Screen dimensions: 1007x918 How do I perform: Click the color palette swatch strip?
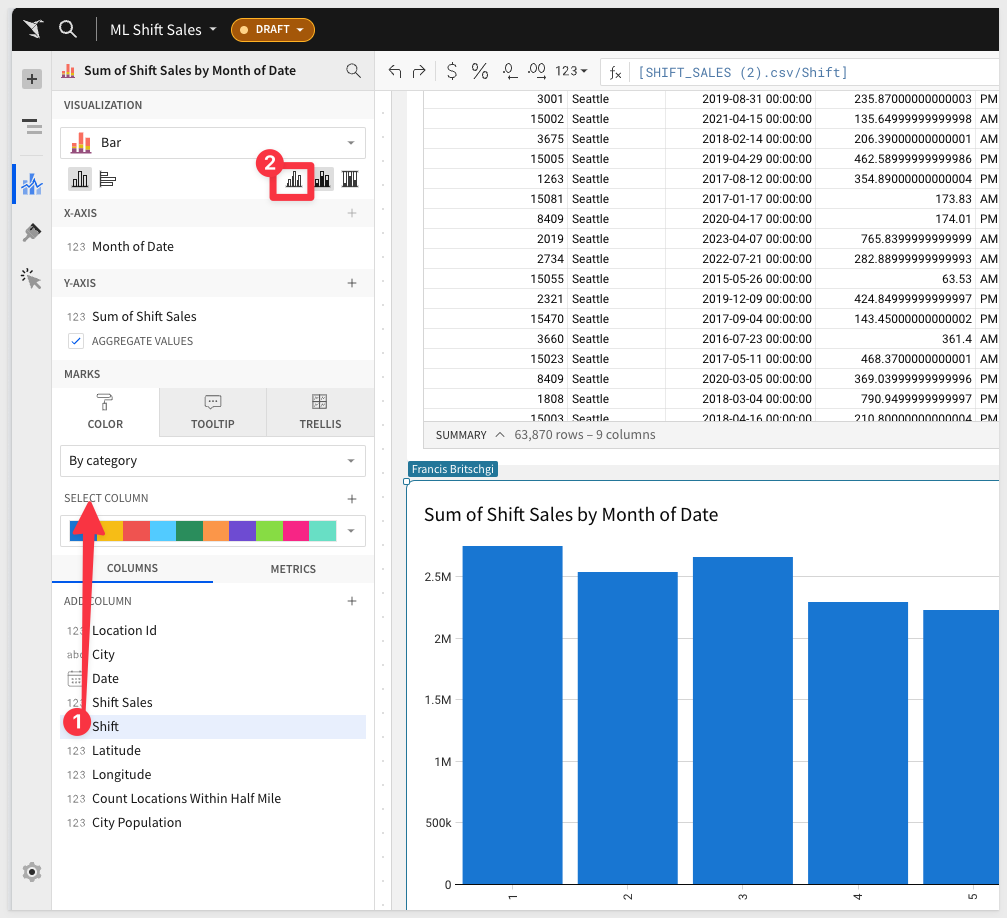[x=202, y=530]
